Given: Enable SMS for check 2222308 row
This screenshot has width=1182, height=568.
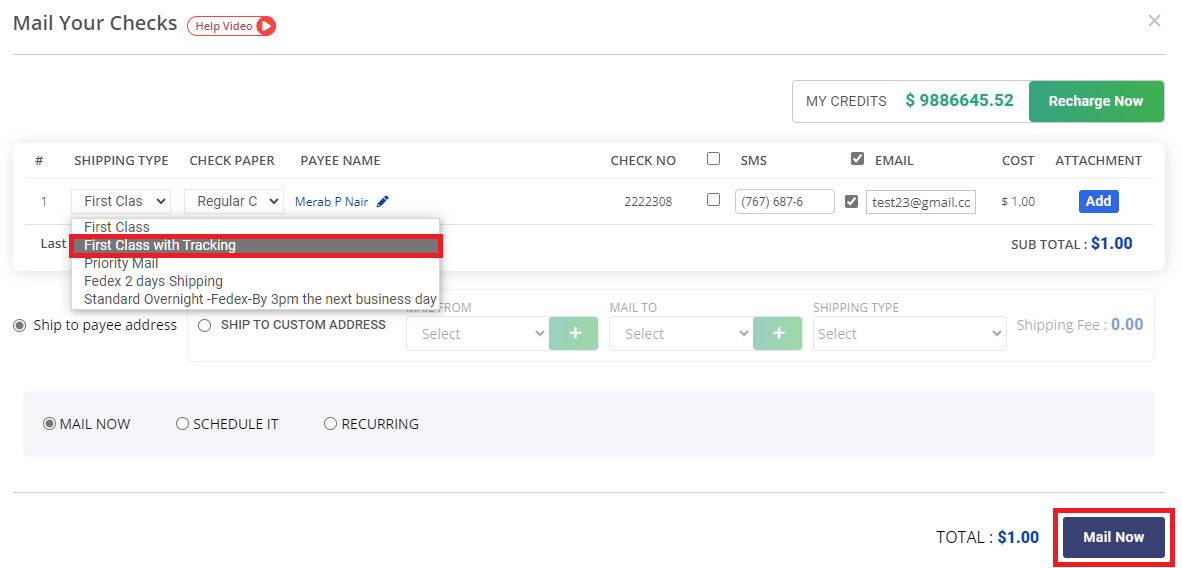Looking at the screenshot, I should point(713,200).
